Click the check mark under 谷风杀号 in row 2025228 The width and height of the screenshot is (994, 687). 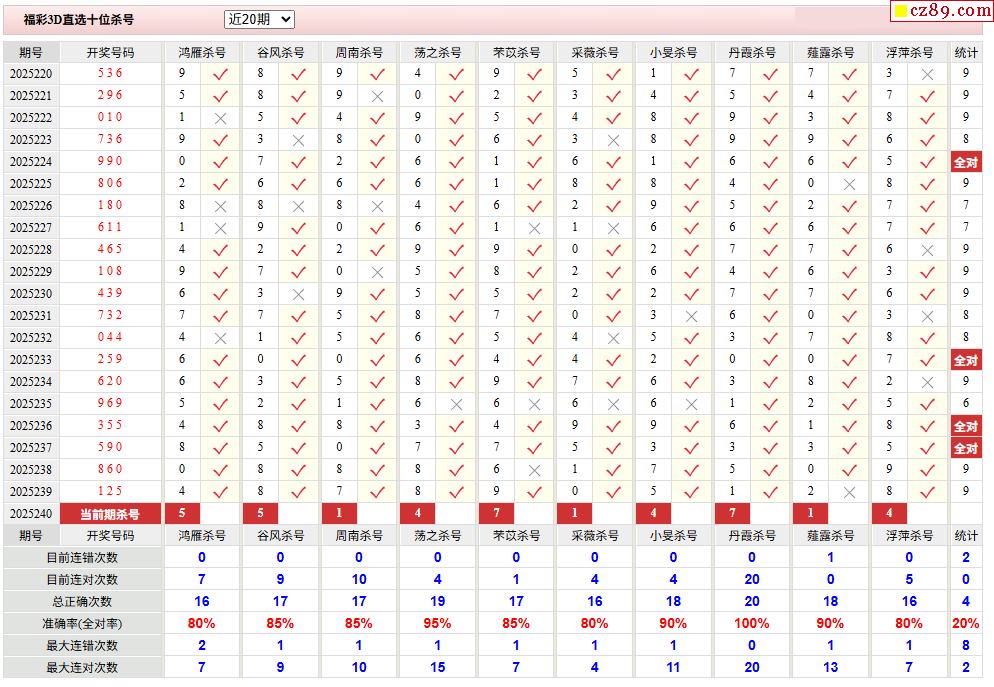coord(299,250)
